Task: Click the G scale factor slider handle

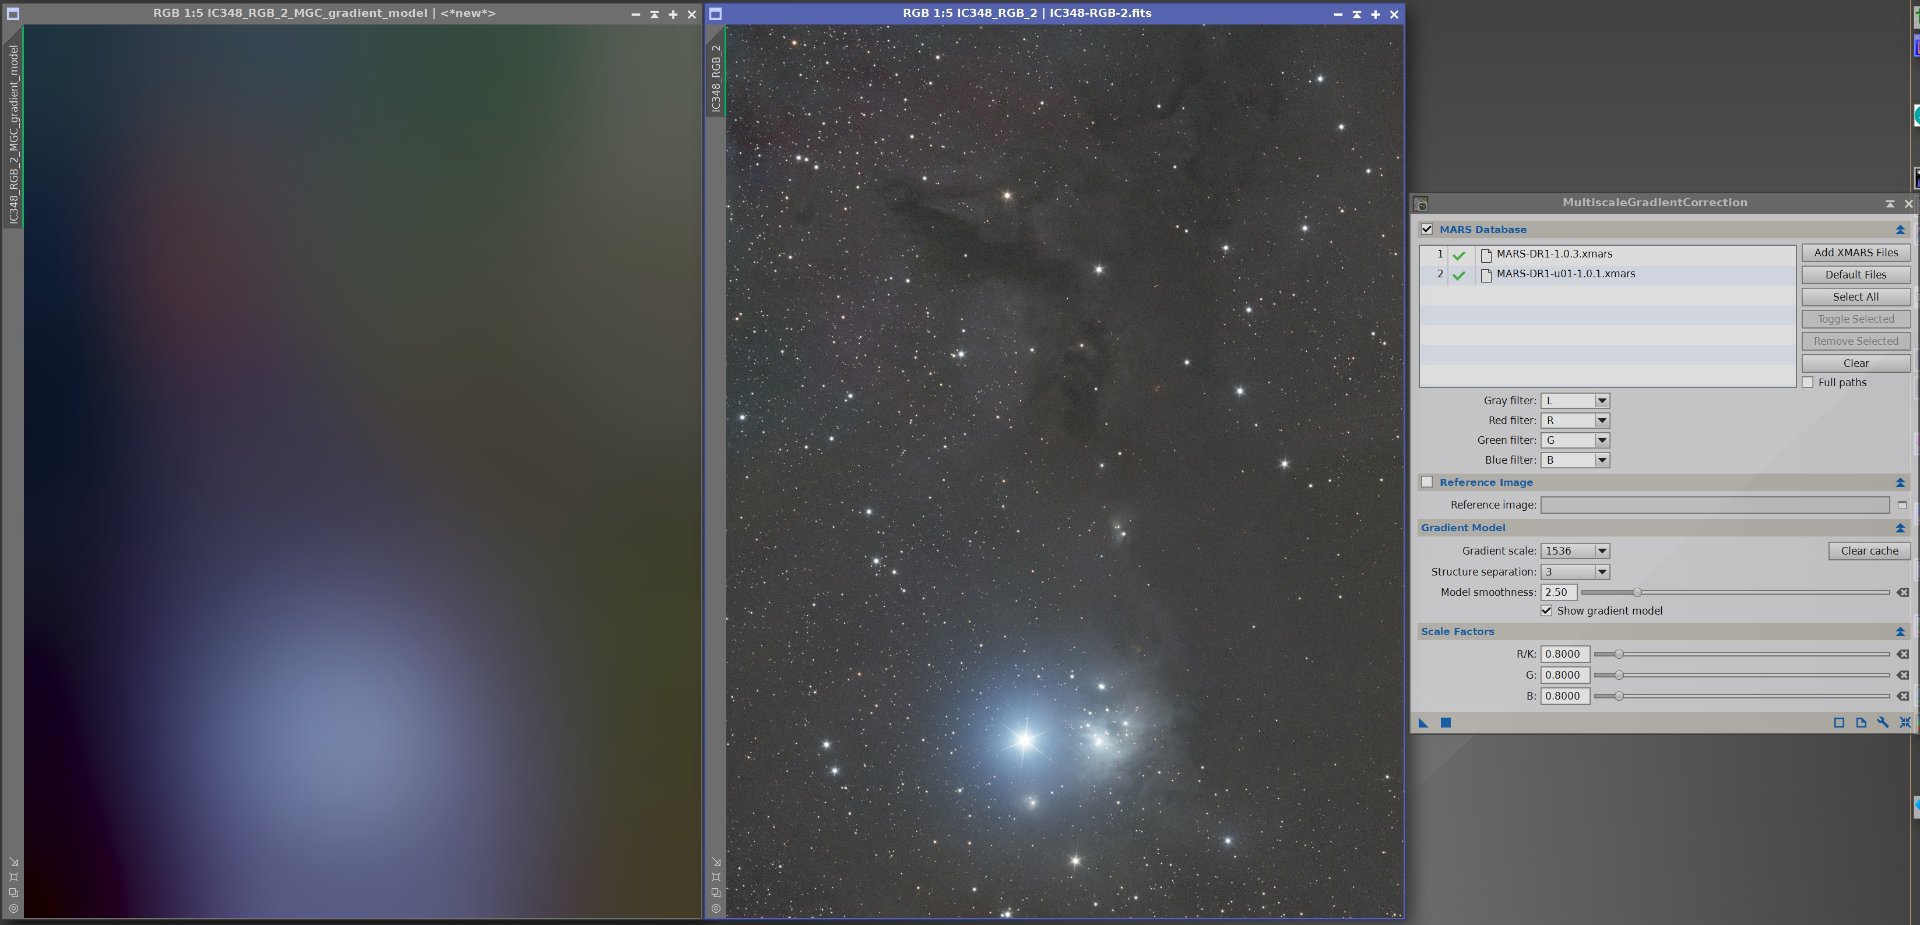Action: coord(1619,675)
